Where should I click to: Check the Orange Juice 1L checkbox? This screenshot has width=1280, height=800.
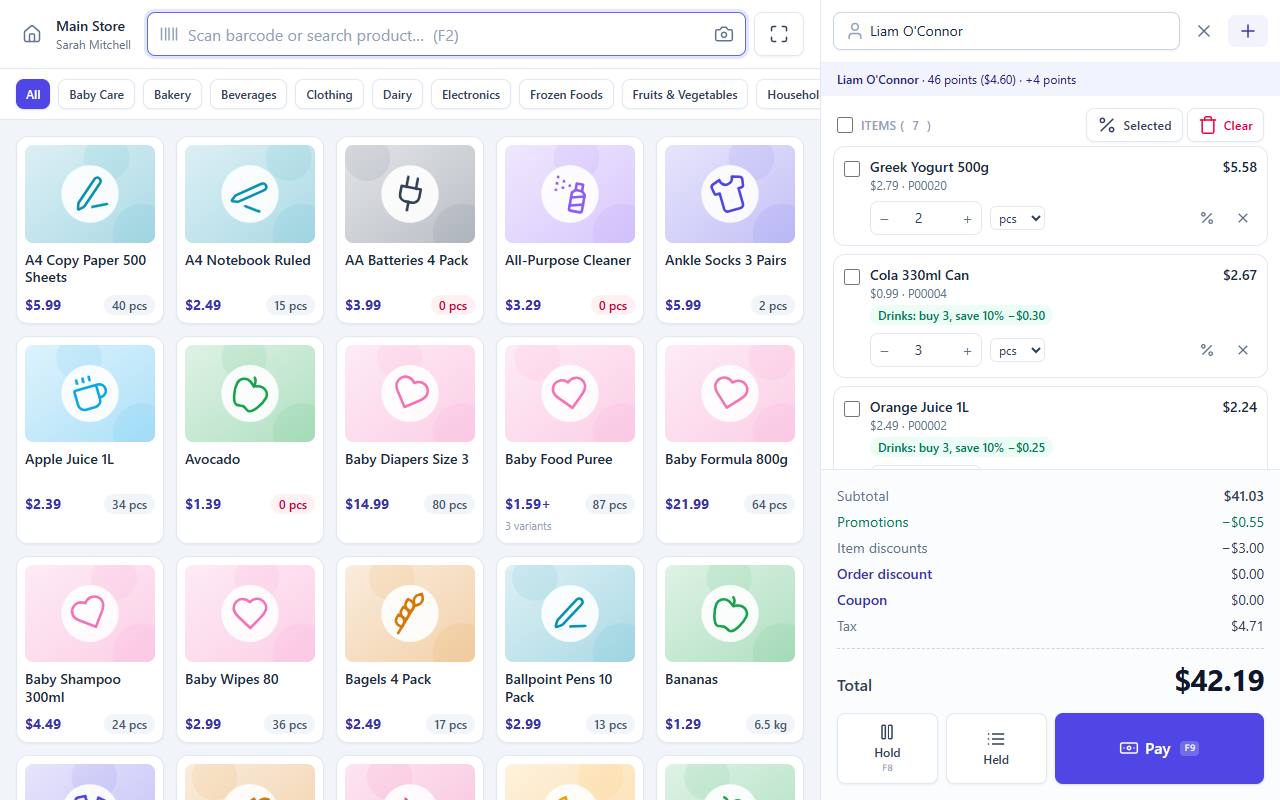(852, 409)
